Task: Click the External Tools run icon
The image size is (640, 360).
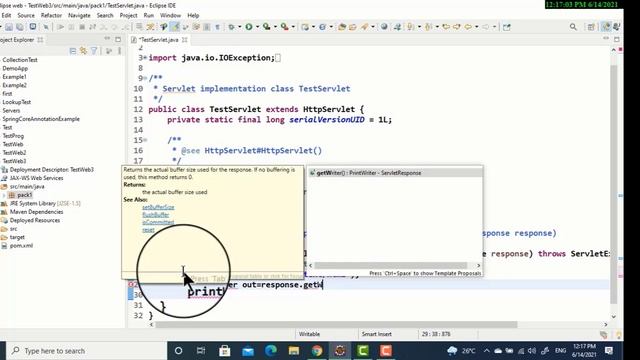Action: click(284, 27)
